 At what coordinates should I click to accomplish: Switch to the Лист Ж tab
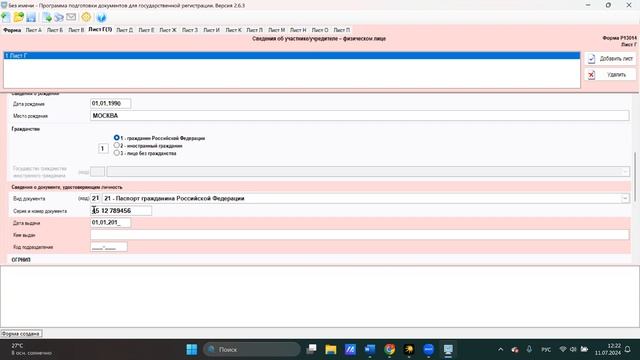(x=168, y=30)
